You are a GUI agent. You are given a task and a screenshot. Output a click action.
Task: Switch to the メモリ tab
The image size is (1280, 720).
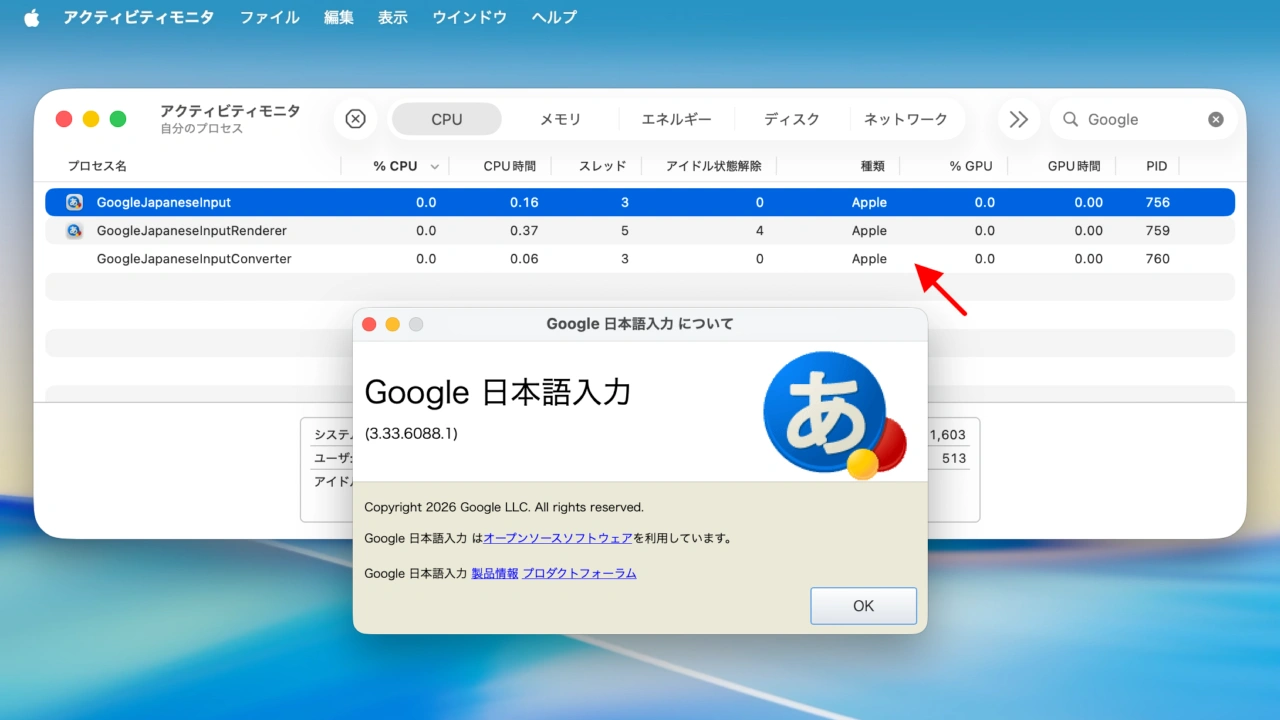pos(560,119)
